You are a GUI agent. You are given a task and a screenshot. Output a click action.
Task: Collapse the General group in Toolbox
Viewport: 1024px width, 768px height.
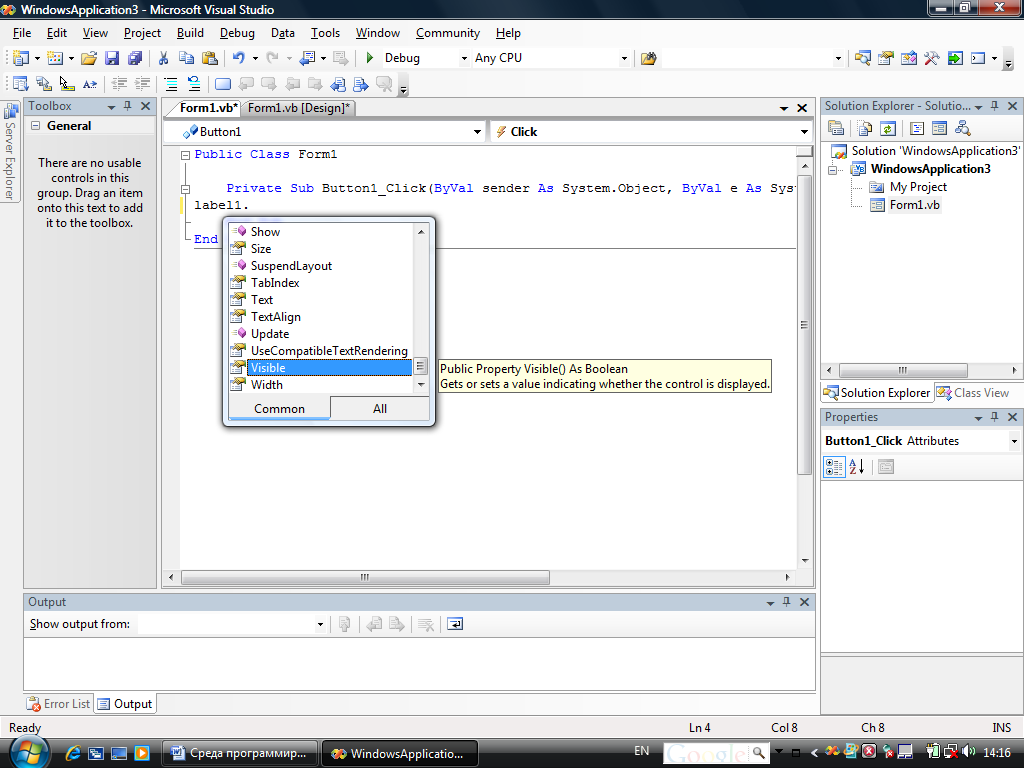(x=35, y=126)
